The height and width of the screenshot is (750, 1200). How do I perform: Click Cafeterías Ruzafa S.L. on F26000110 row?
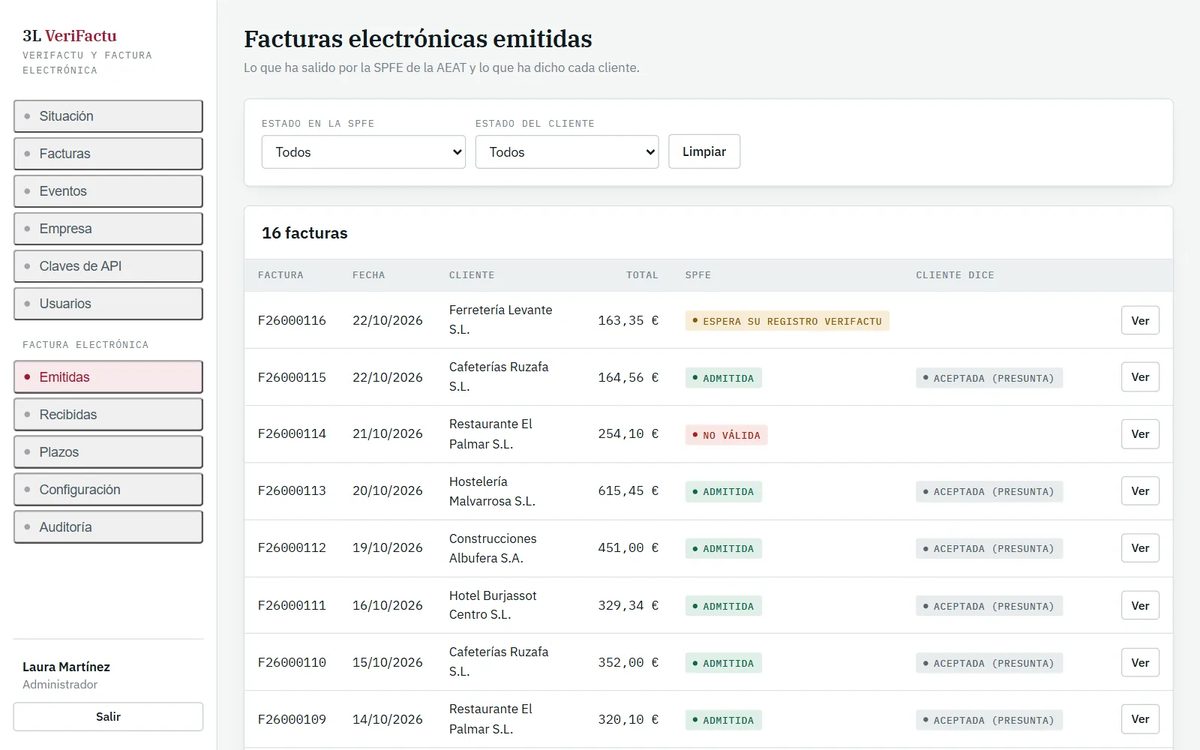499,662
